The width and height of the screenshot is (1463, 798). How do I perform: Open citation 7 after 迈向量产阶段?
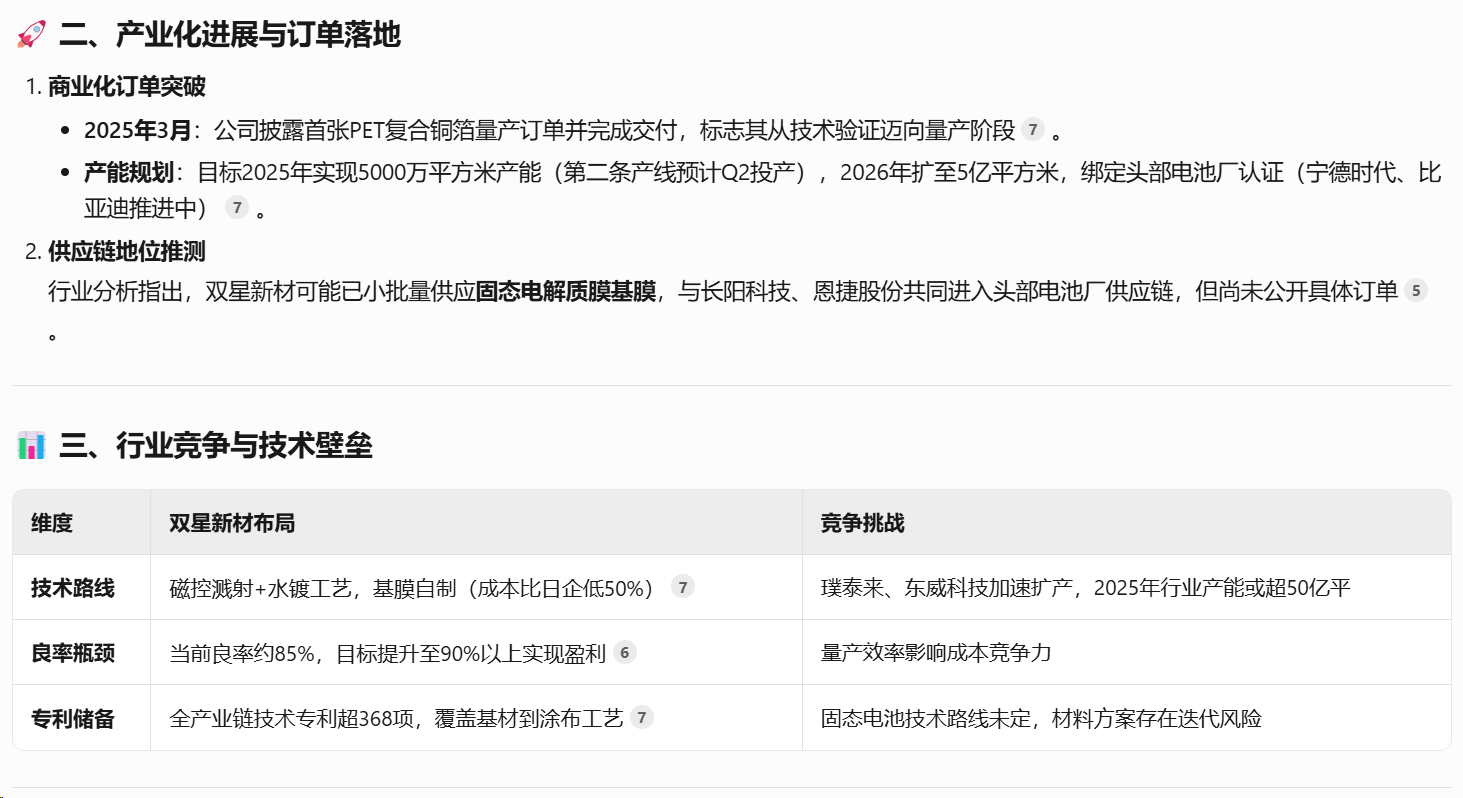(1033, 130)
